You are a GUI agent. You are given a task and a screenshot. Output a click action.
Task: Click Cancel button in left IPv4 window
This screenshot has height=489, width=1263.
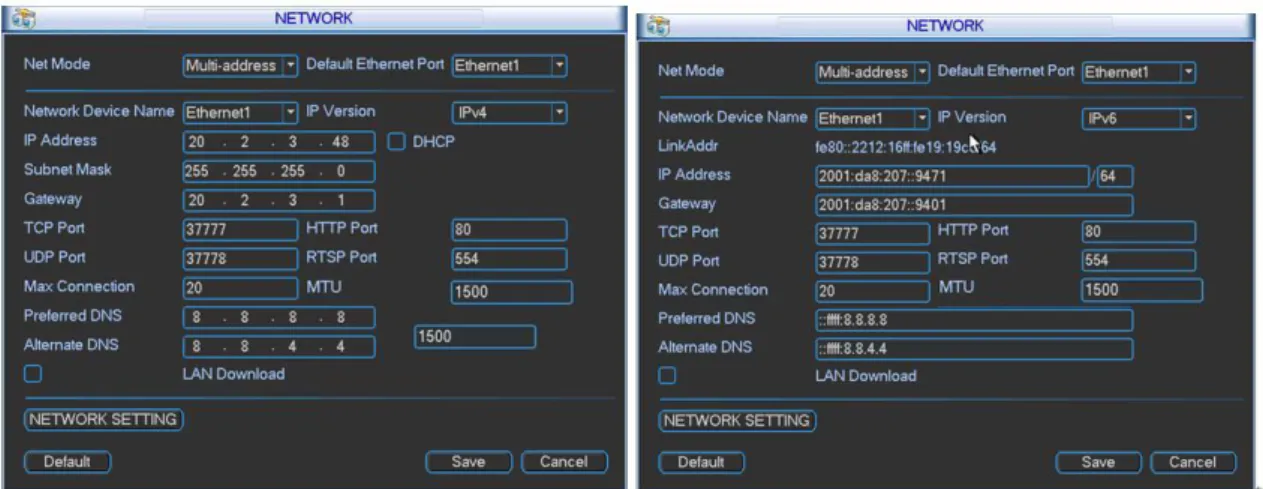564,462
